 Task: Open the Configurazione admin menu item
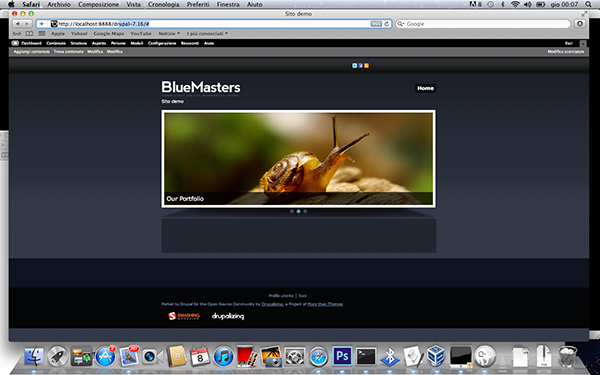(162, 43)
